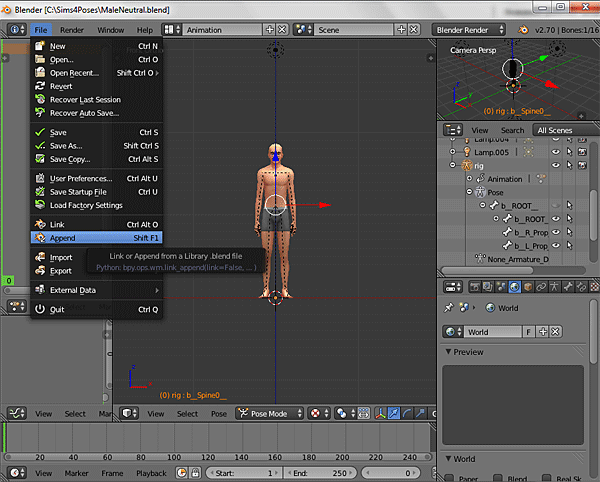This screenshot has width=600, height=482.
Task: Click the World name input field
Action: click(x=493, y=332)
